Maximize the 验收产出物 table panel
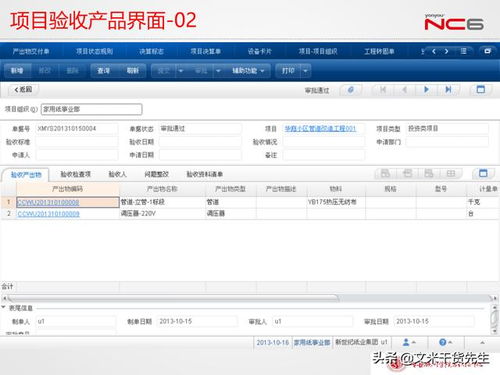Screen dimensions: 500x375 pos(483,173)
